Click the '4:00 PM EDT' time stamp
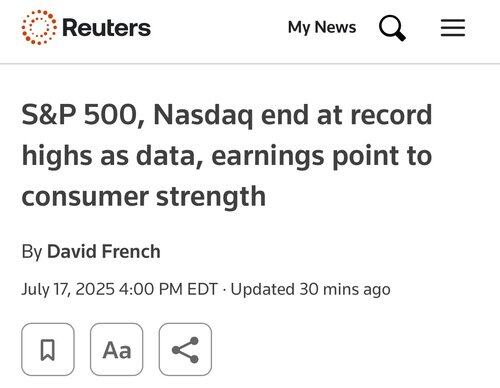Screen dimensions: 500x388 [168, 289]
